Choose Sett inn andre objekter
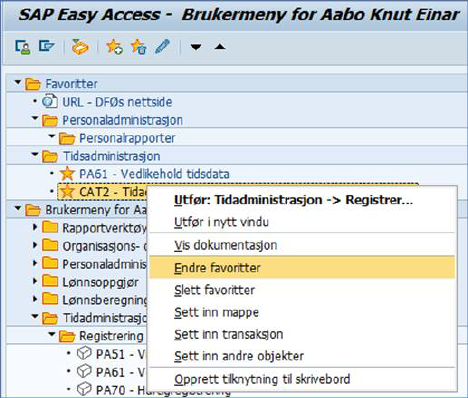 point(302,356)
